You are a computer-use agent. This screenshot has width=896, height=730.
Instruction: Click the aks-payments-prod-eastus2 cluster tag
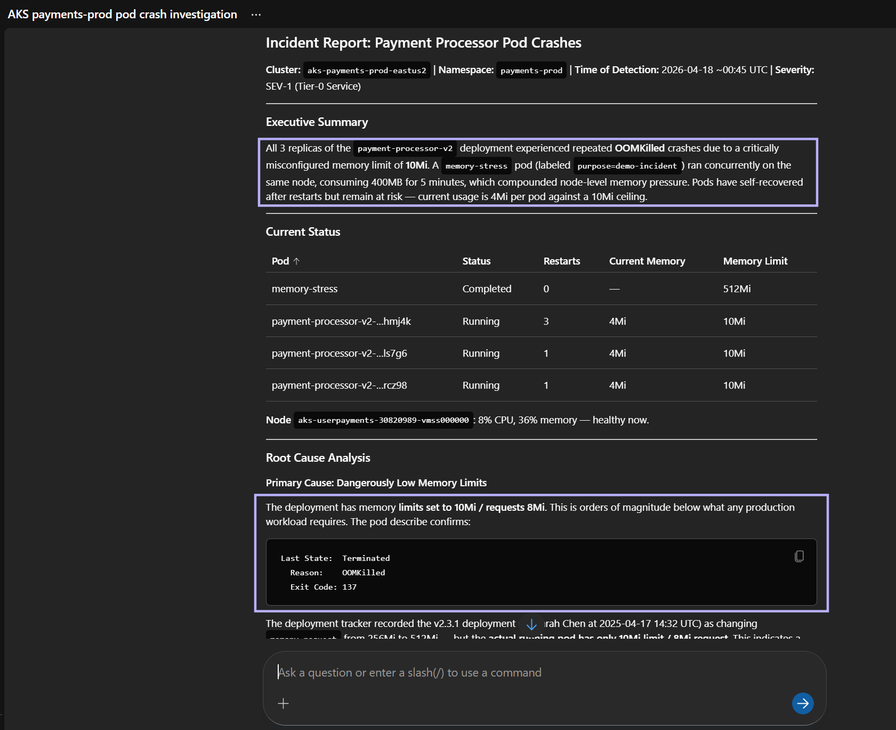366,70
